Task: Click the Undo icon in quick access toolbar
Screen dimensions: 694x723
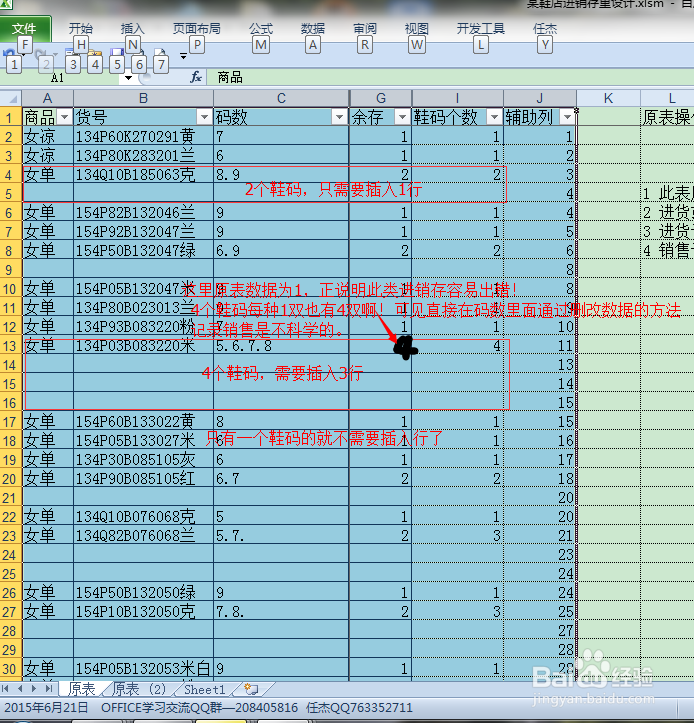Action: (x=8, y=53)
